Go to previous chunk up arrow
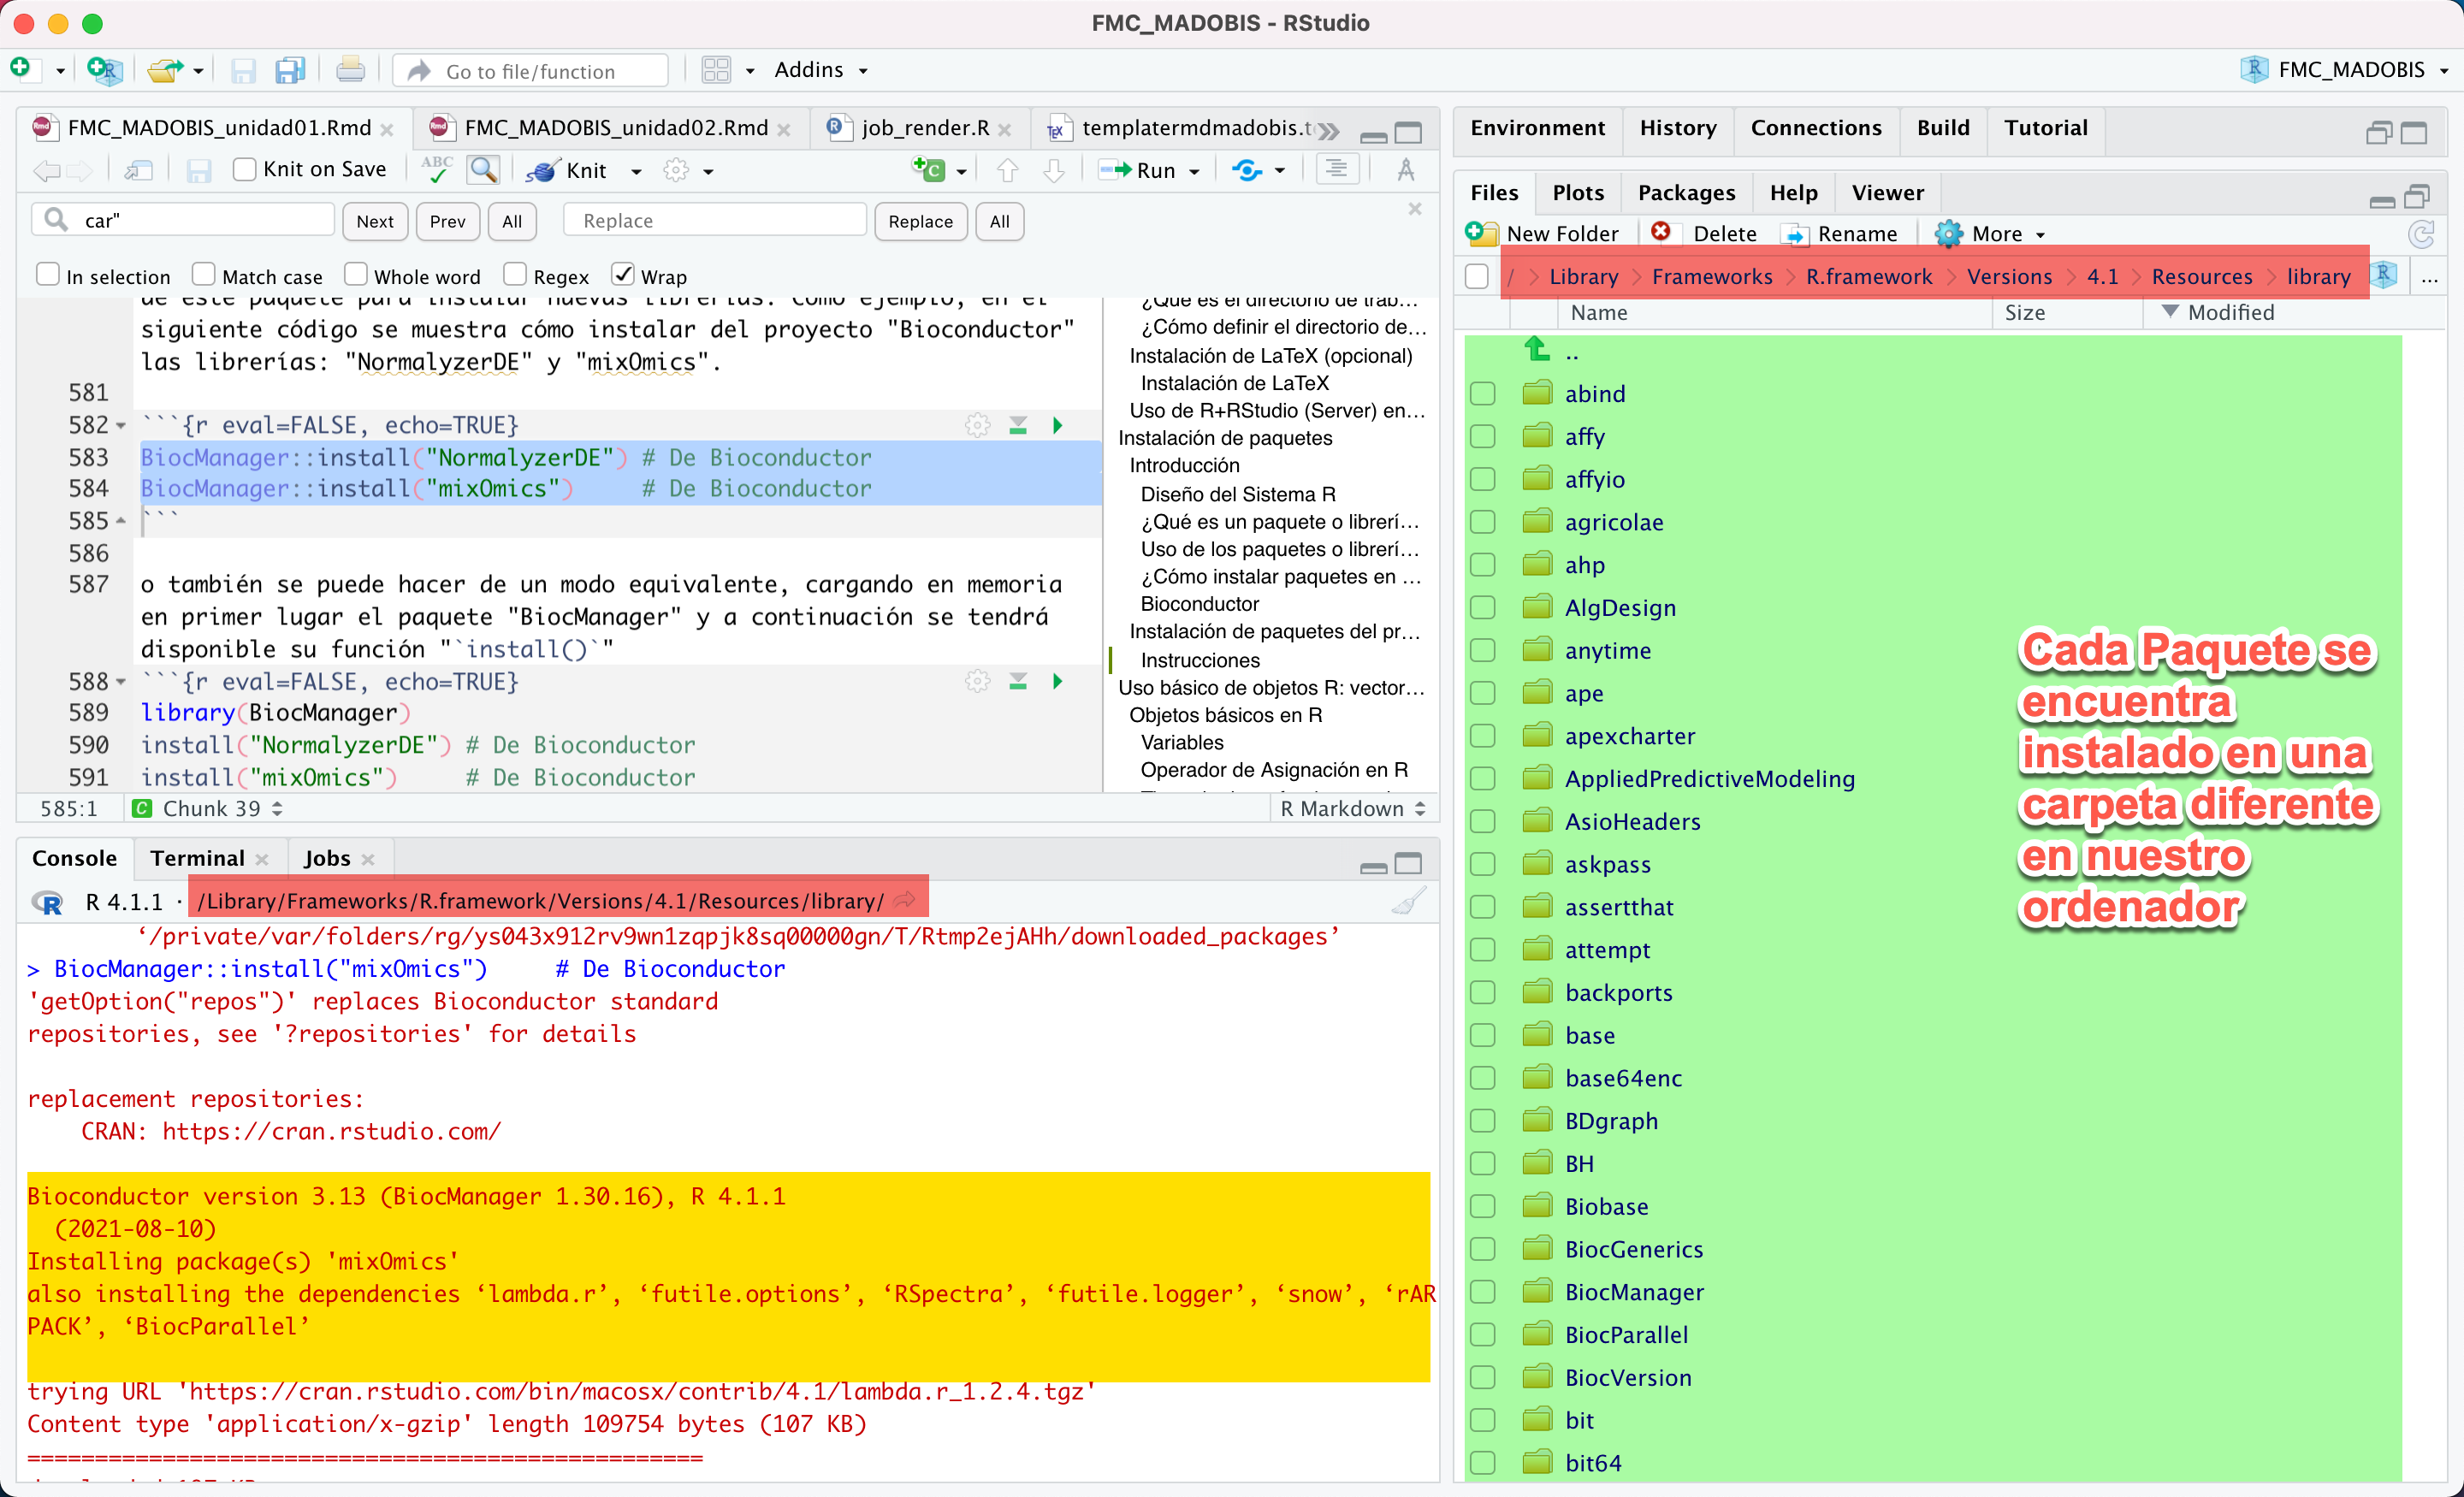Image resolution: width=2464 pixels, height=1497 pixels. click(1007, 171)
